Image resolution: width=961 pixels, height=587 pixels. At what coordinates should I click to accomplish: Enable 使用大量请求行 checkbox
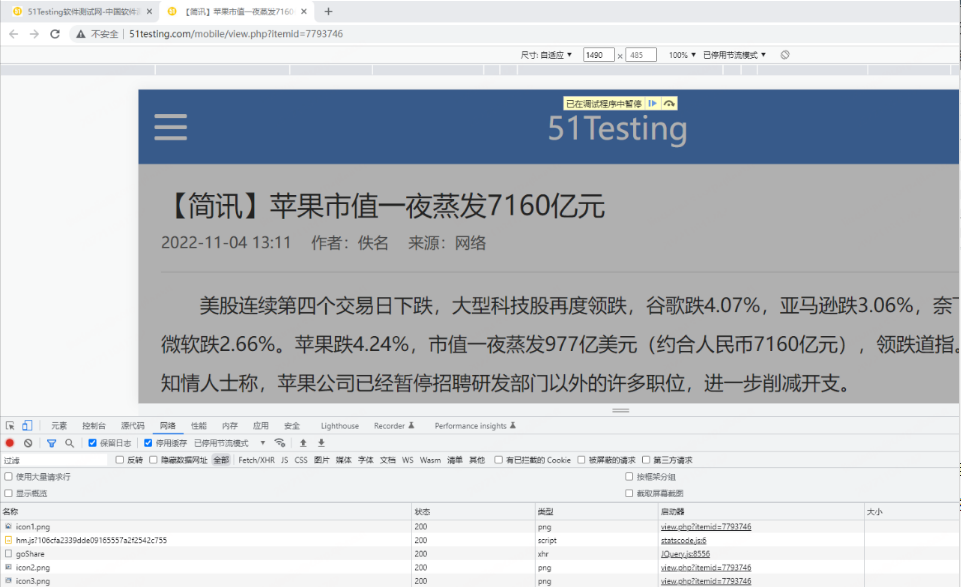click(x=9, y=476)
